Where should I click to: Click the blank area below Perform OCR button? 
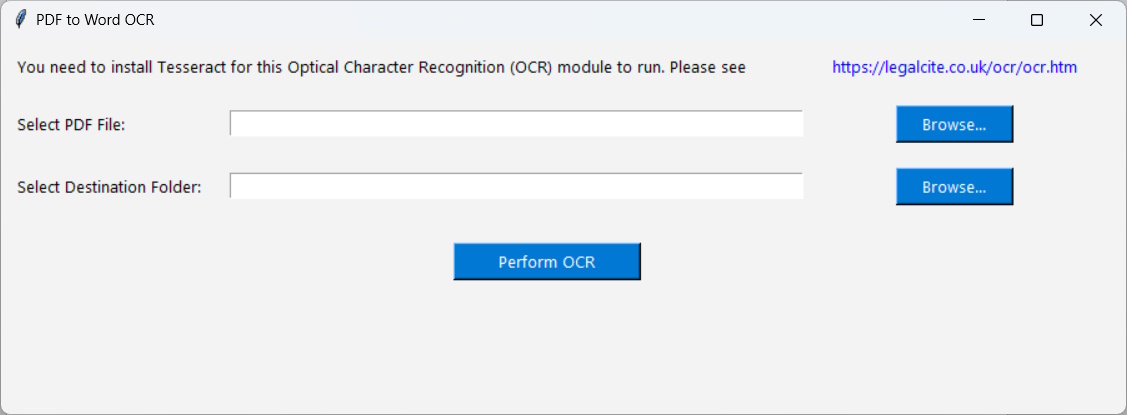(546, 345)
